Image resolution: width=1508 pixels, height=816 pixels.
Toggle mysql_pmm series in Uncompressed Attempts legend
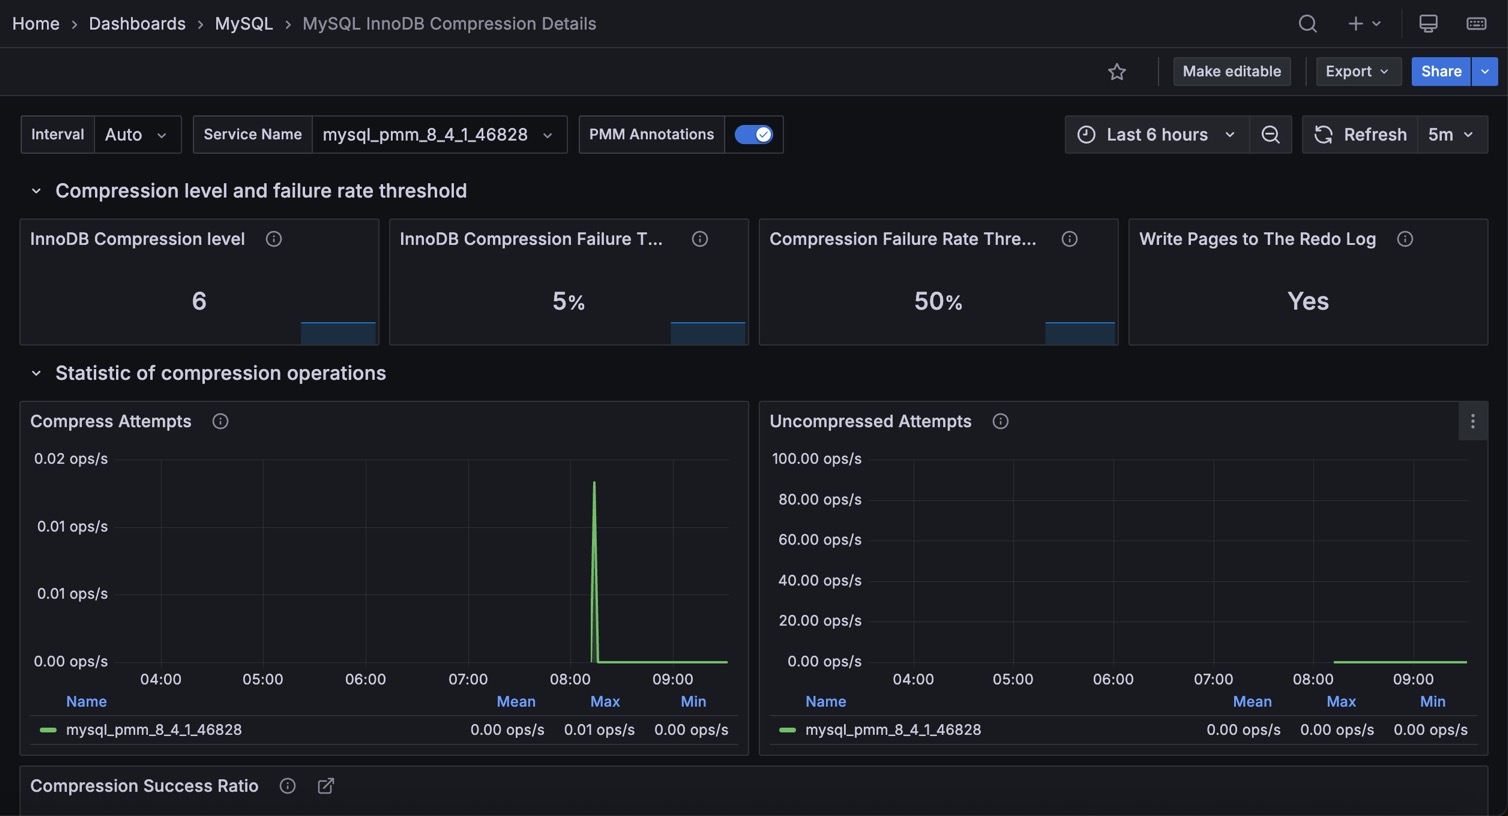(x=892, y=730)
